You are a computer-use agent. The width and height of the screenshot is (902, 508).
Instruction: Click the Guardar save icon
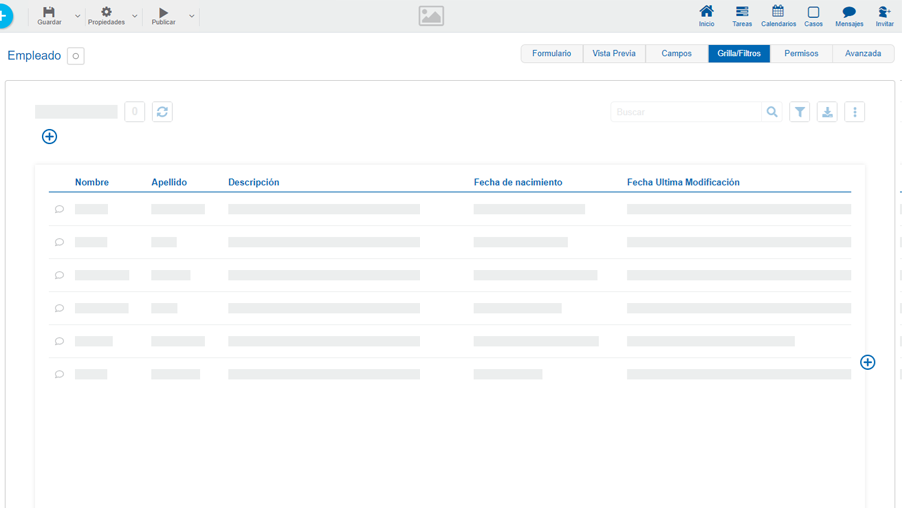(x=49, y=12)
